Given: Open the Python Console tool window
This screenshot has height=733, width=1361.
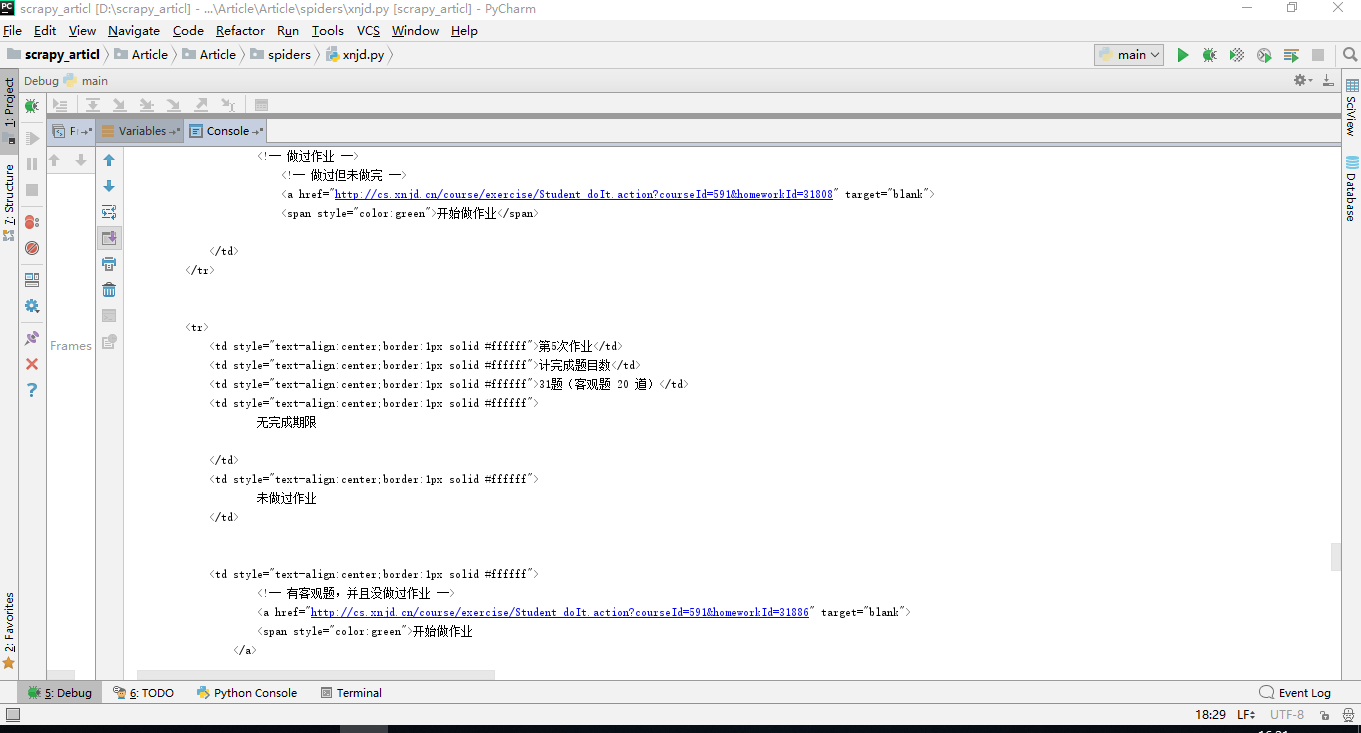Looking at the screenshot, I should point(247,693).
